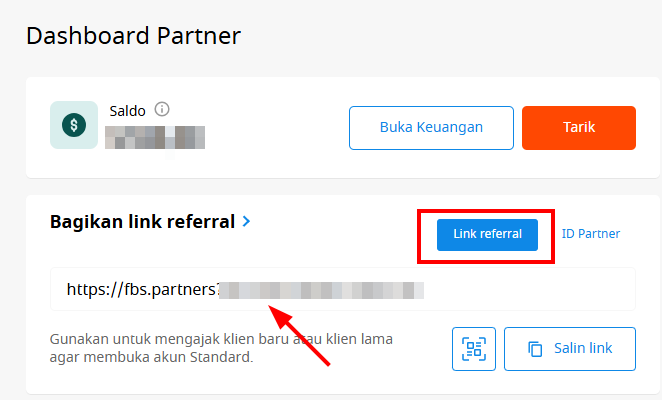Open the Buka Keuangan button

tap(431, 128)
